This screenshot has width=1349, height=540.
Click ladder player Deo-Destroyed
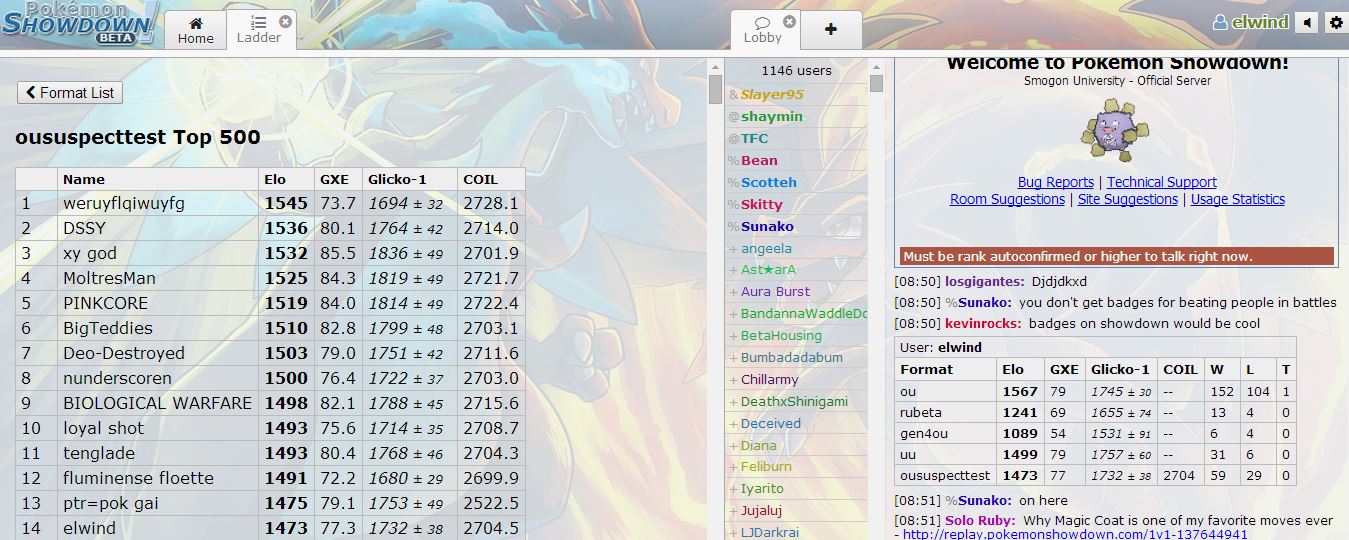coord(124,353)
